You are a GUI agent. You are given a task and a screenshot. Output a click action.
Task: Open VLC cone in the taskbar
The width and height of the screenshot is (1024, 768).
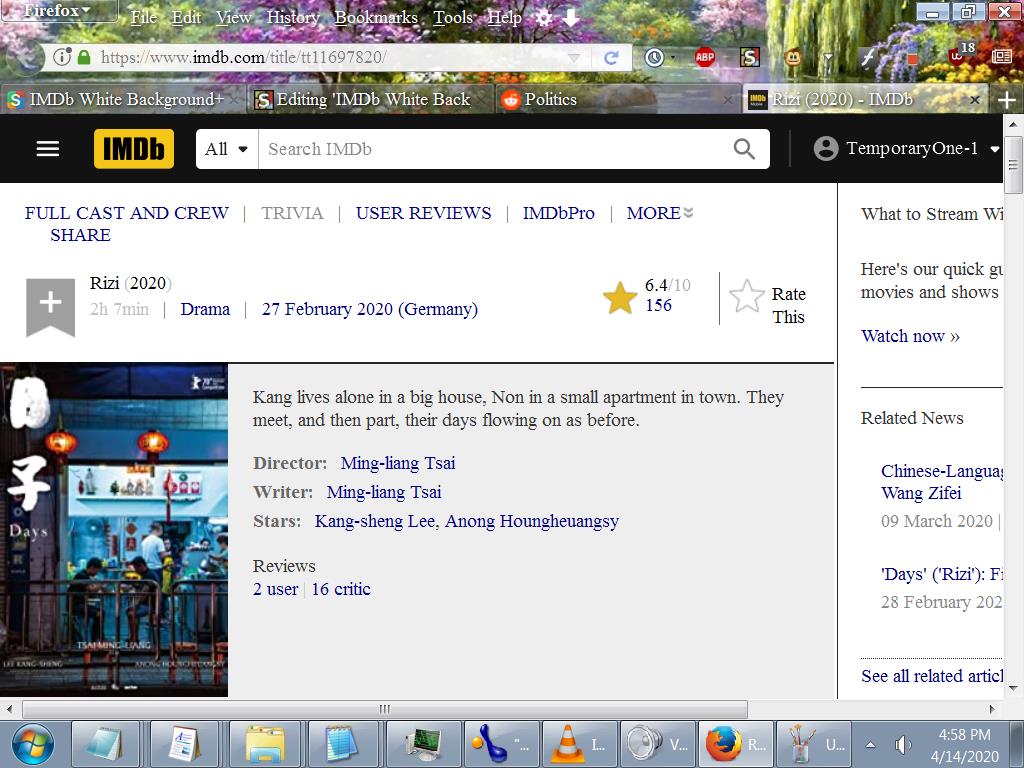click(x=567, y=744)
